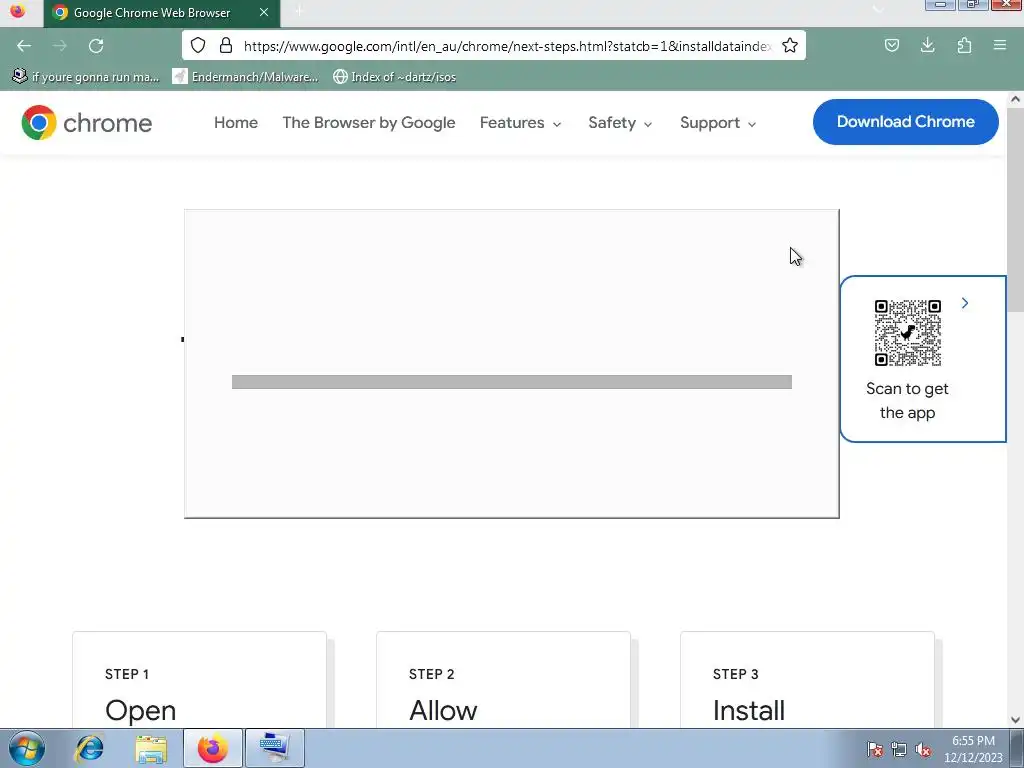View site security via padlock icon
1024x768 pixels.
pyautogui.click(x=226, y=45)
